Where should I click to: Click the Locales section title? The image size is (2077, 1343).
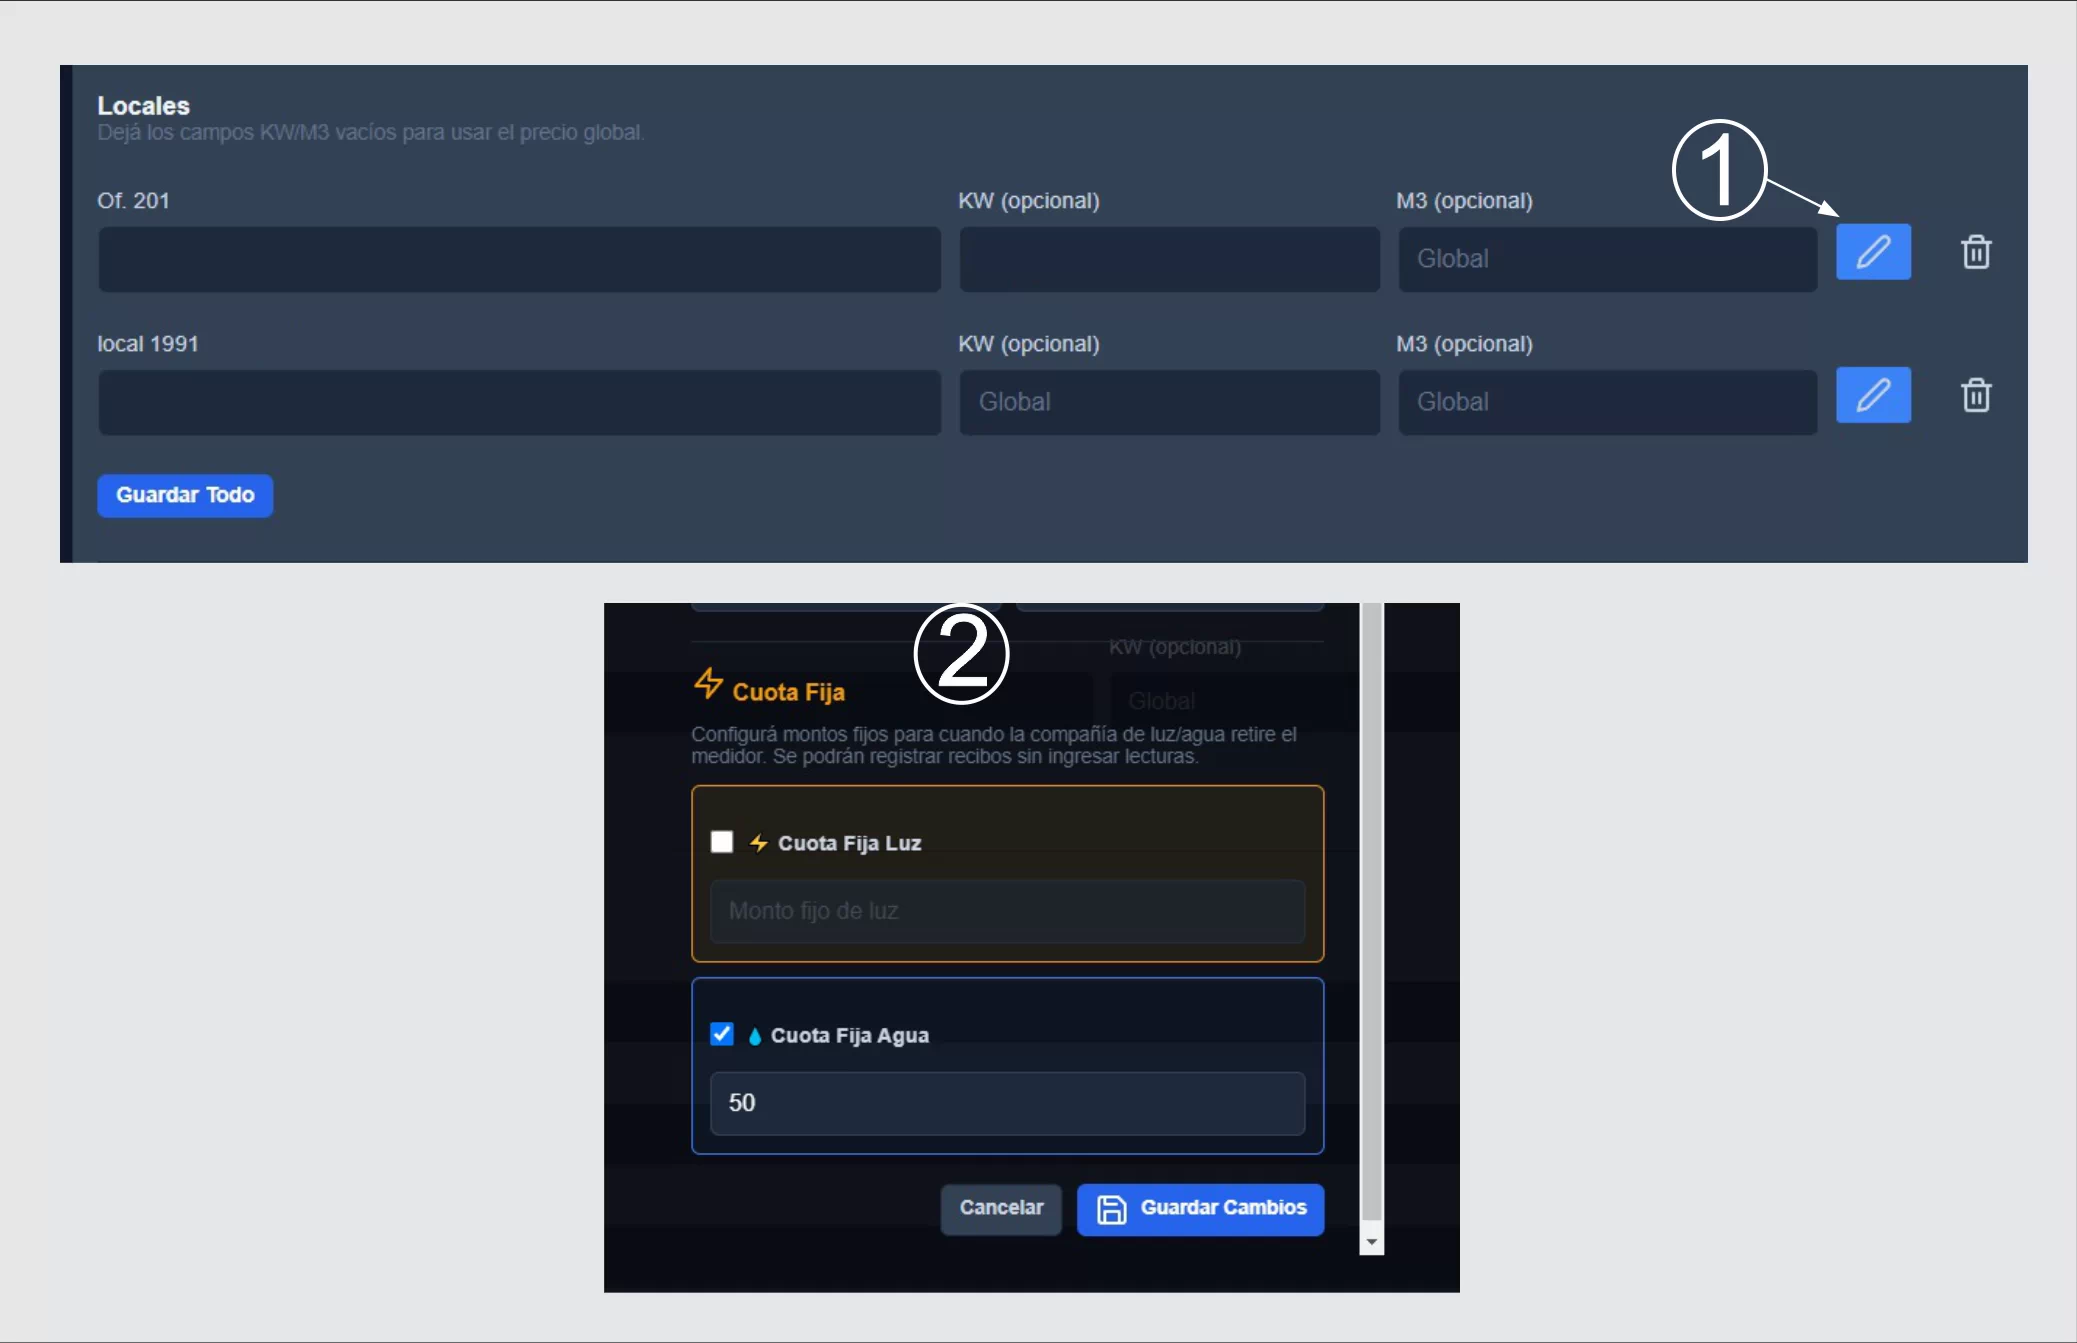coord(143,106)
